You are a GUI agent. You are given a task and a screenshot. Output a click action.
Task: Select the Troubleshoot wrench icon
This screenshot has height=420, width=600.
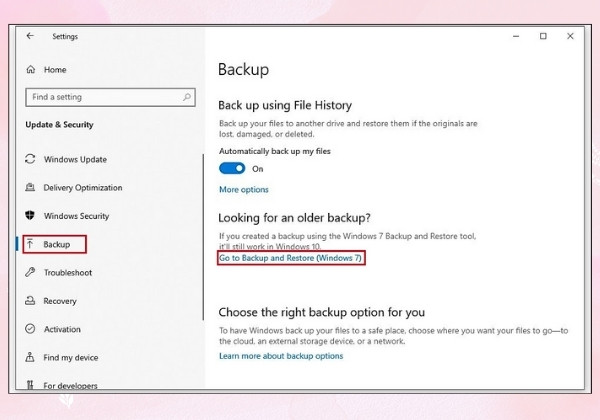tap(30, 272)
